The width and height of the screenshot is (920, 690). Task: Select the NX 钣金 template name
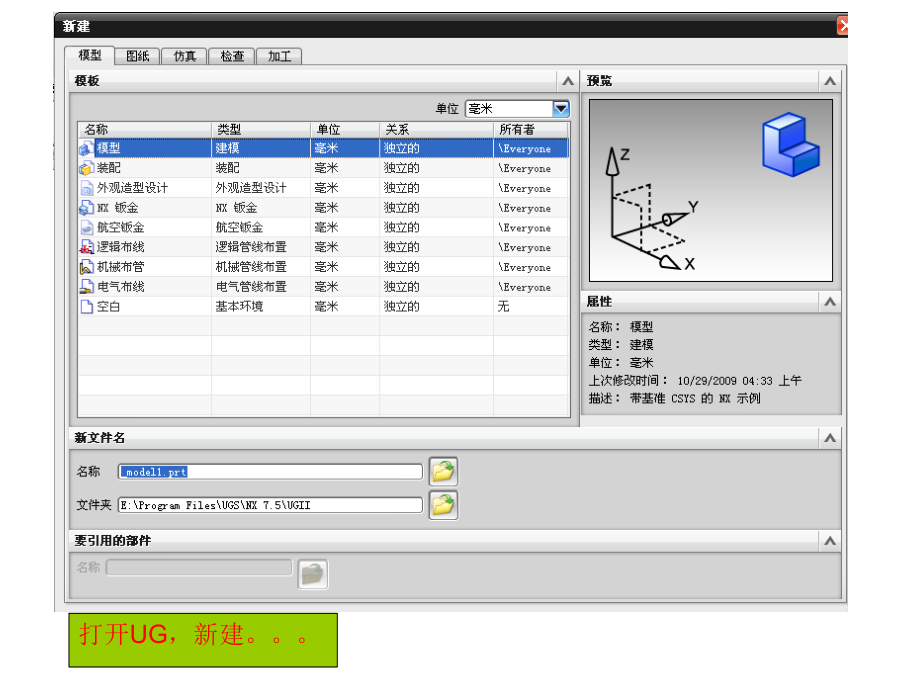[x=117, y=208]
